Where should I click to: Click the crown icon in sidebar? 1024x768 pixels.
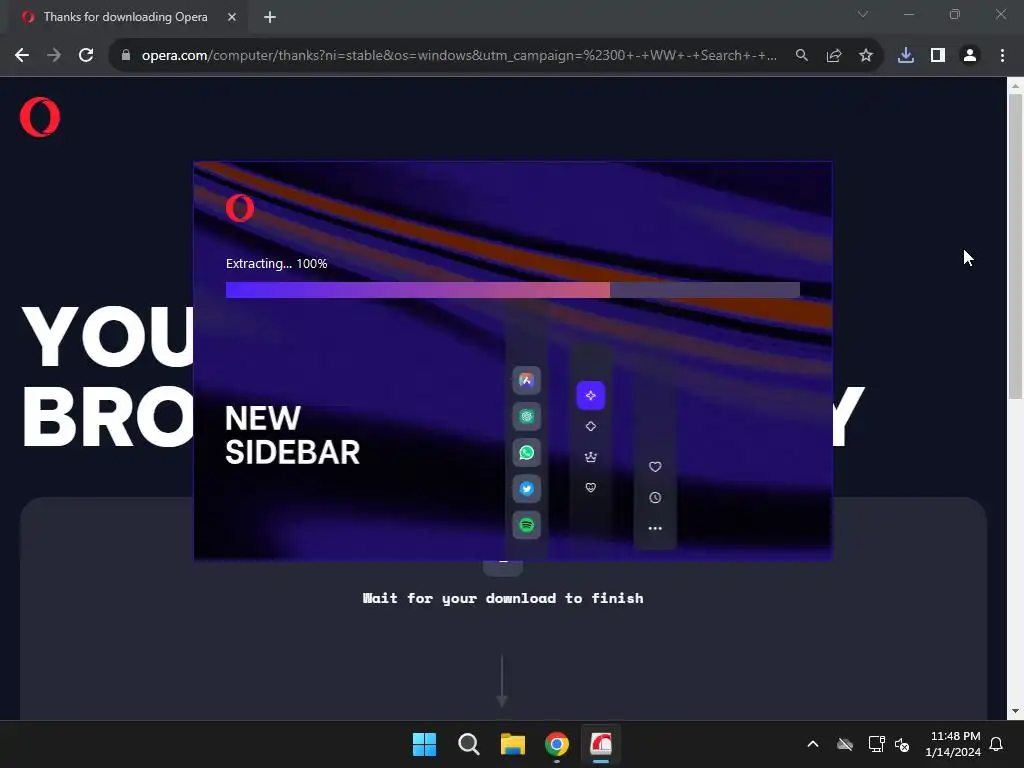(591, 457)
